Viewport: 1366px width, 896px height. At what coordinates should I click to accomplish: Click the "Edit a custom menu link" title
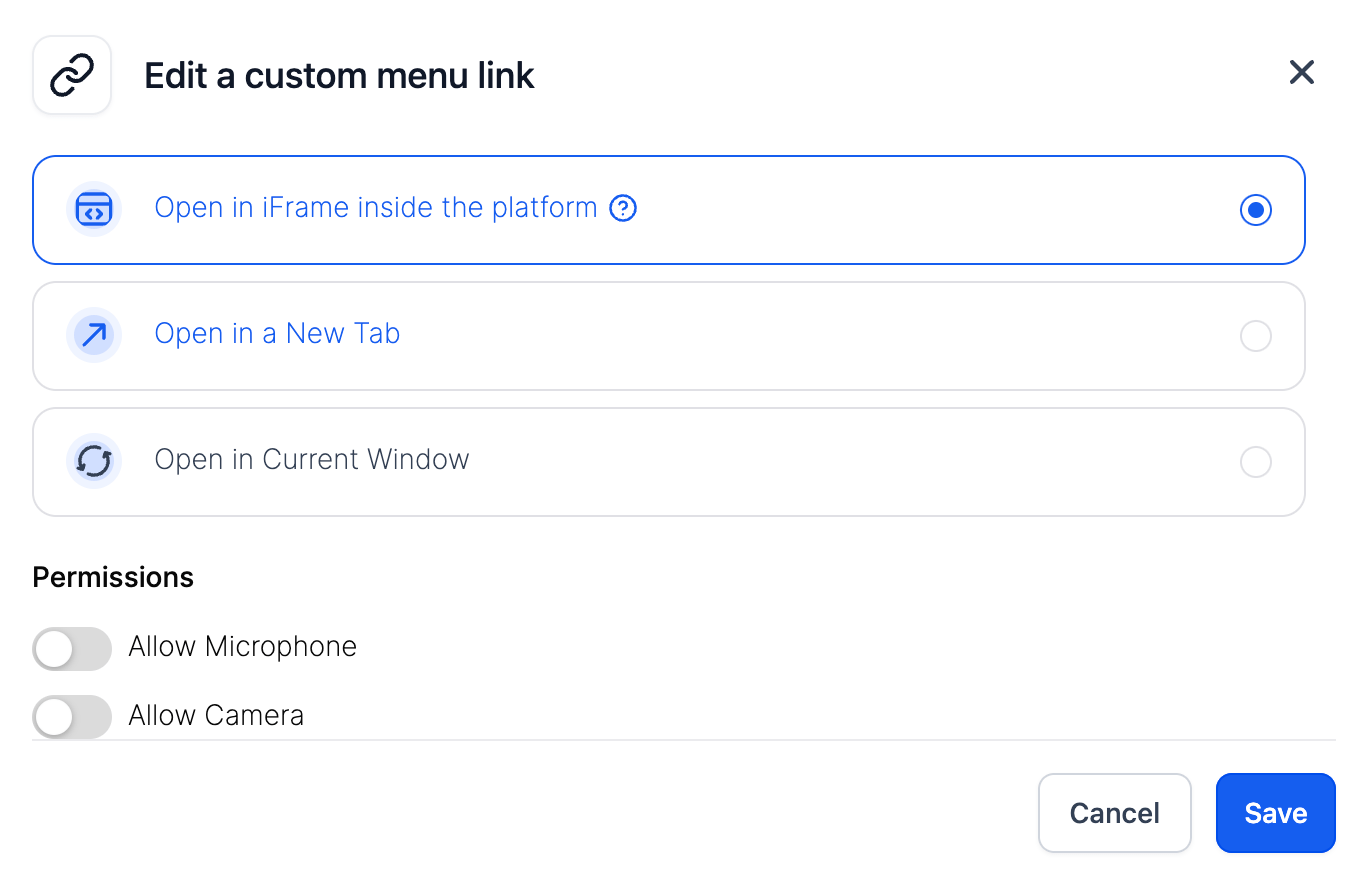(339, 76)
